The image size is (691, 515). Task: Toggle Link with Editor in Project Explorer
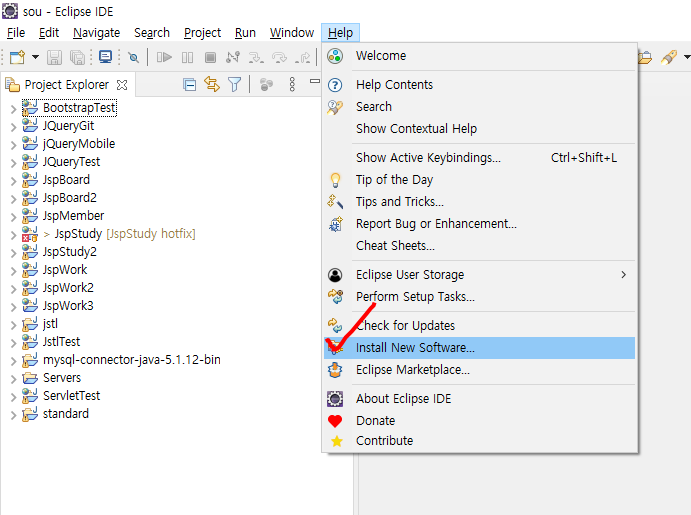[212, 84]
